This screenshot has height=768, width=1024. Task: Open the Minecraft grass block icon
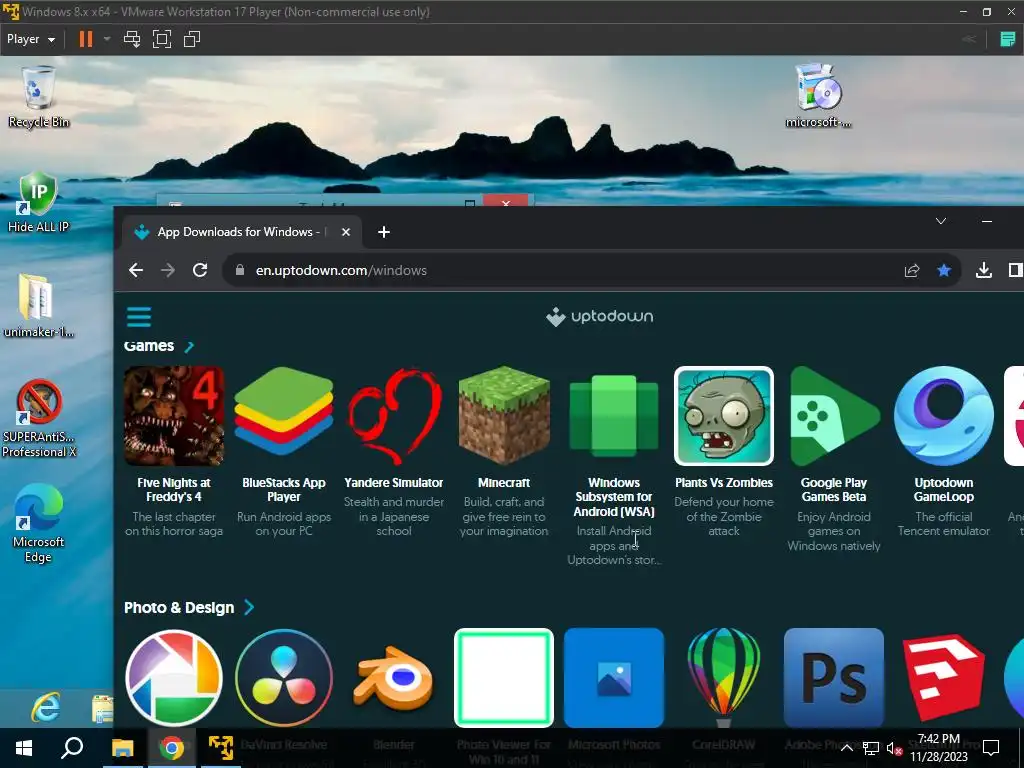pos(504,416)
